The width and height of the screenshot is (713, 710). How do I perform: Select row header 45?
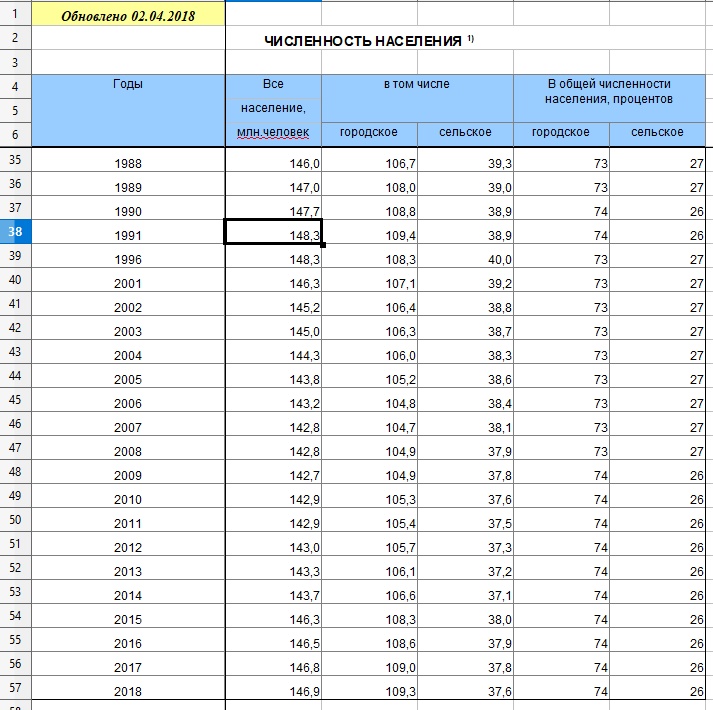pos(15,400)
